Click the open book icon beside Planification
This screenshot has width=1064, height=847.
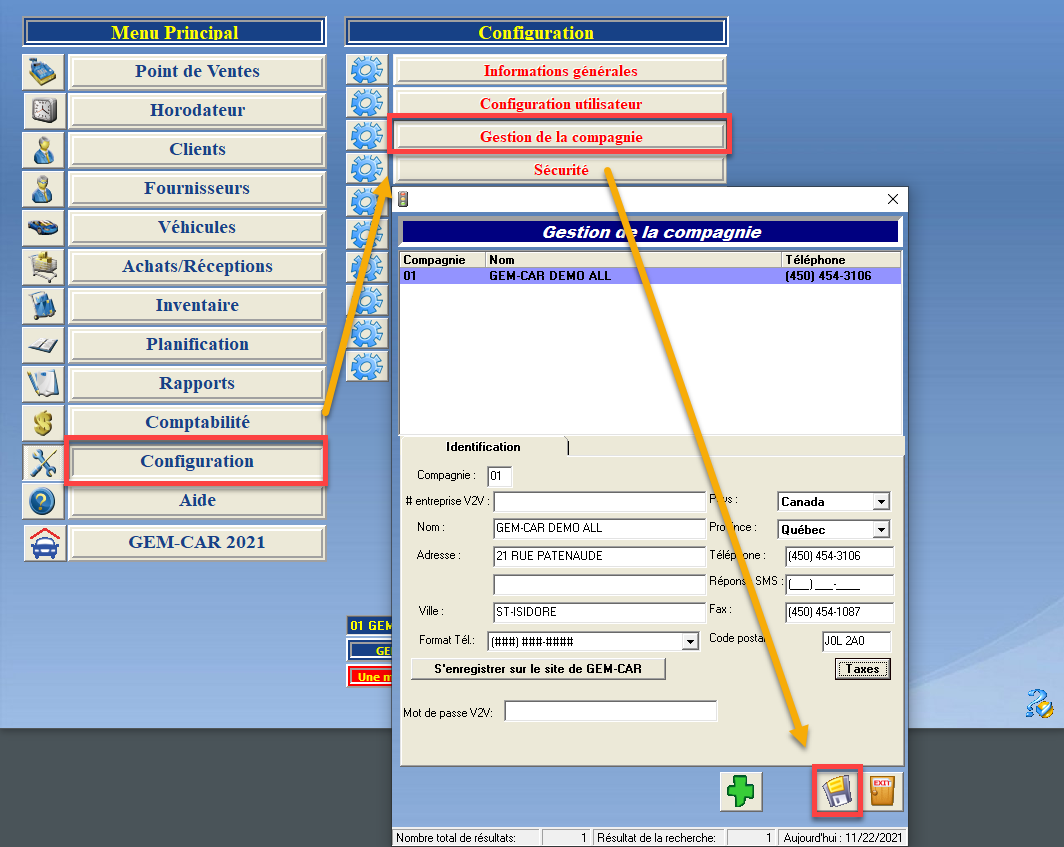click(43, 345)
